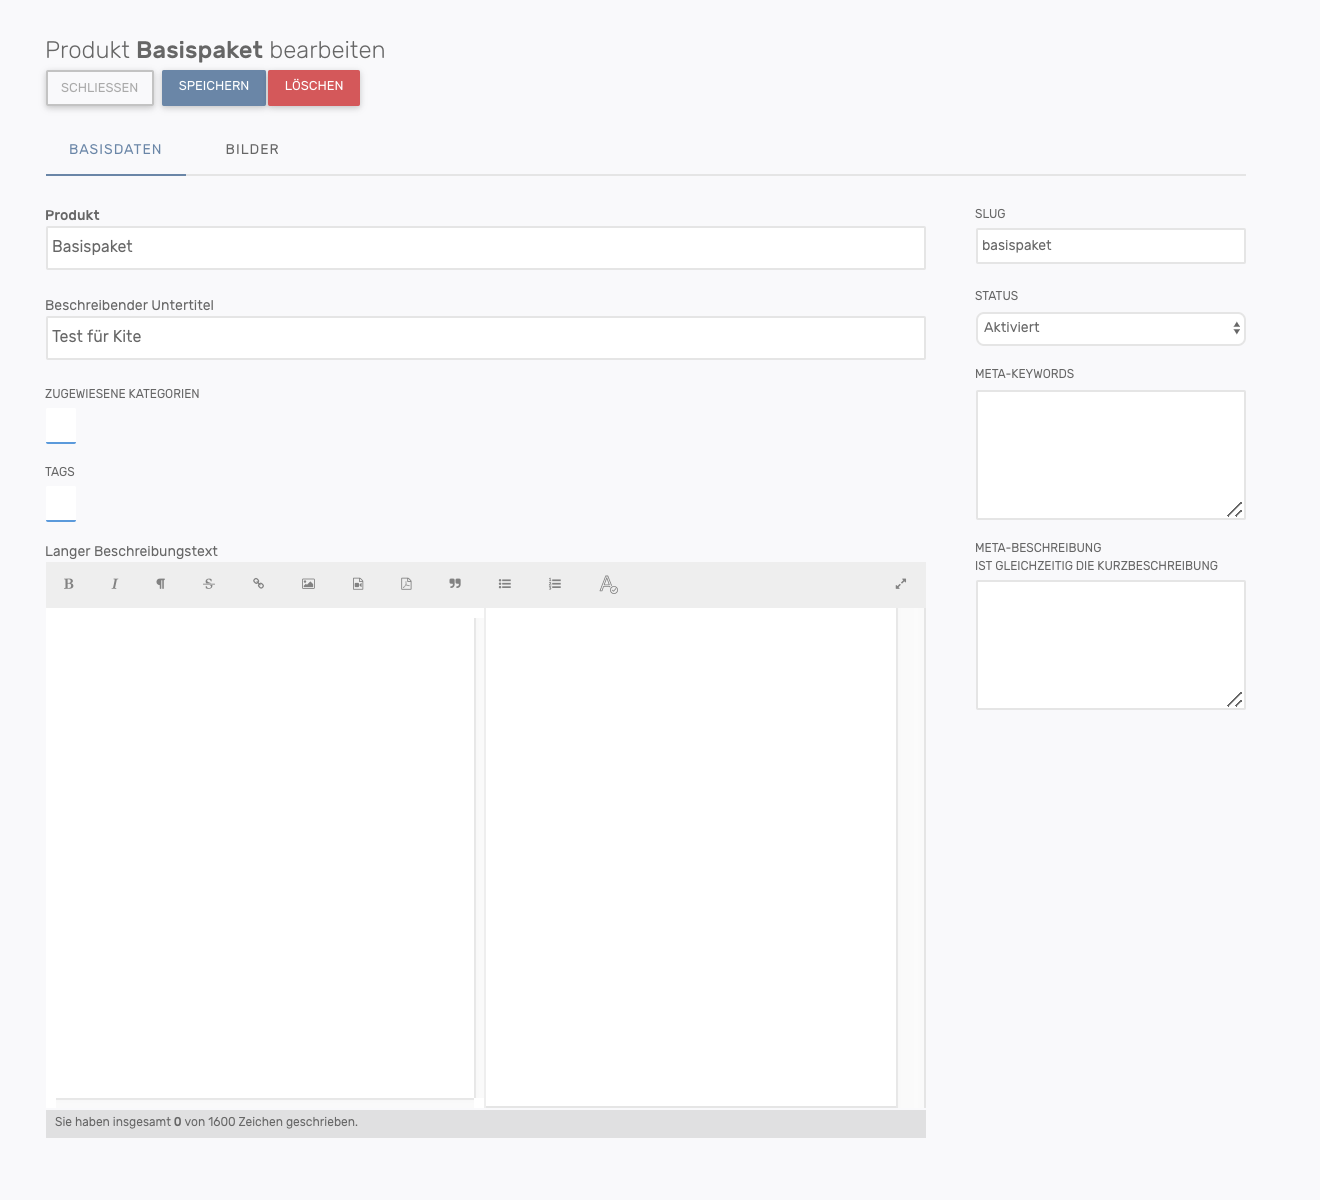Expand the editor to fullscreen
Screen dimensions: 1320x1200
pos(900,584)
